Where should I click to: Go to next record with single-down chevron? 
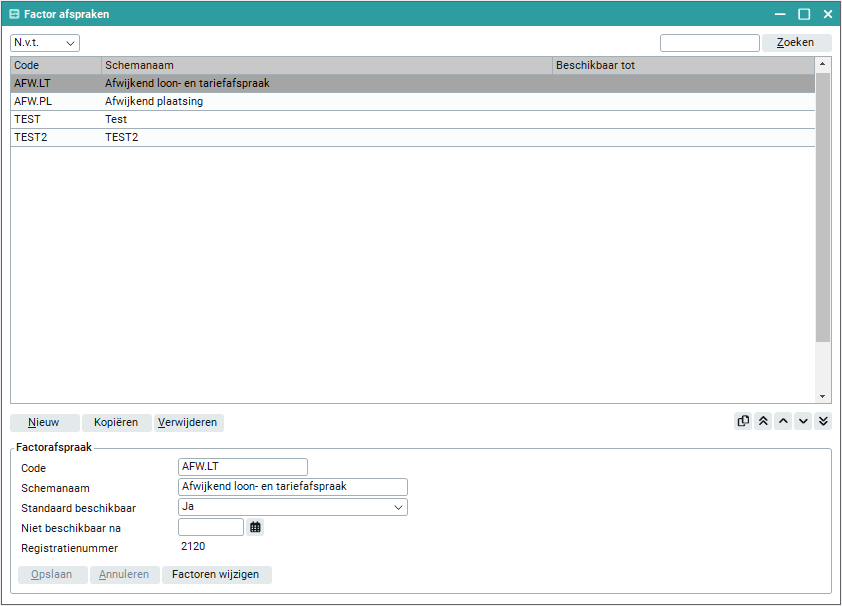(x=803, y=421)
